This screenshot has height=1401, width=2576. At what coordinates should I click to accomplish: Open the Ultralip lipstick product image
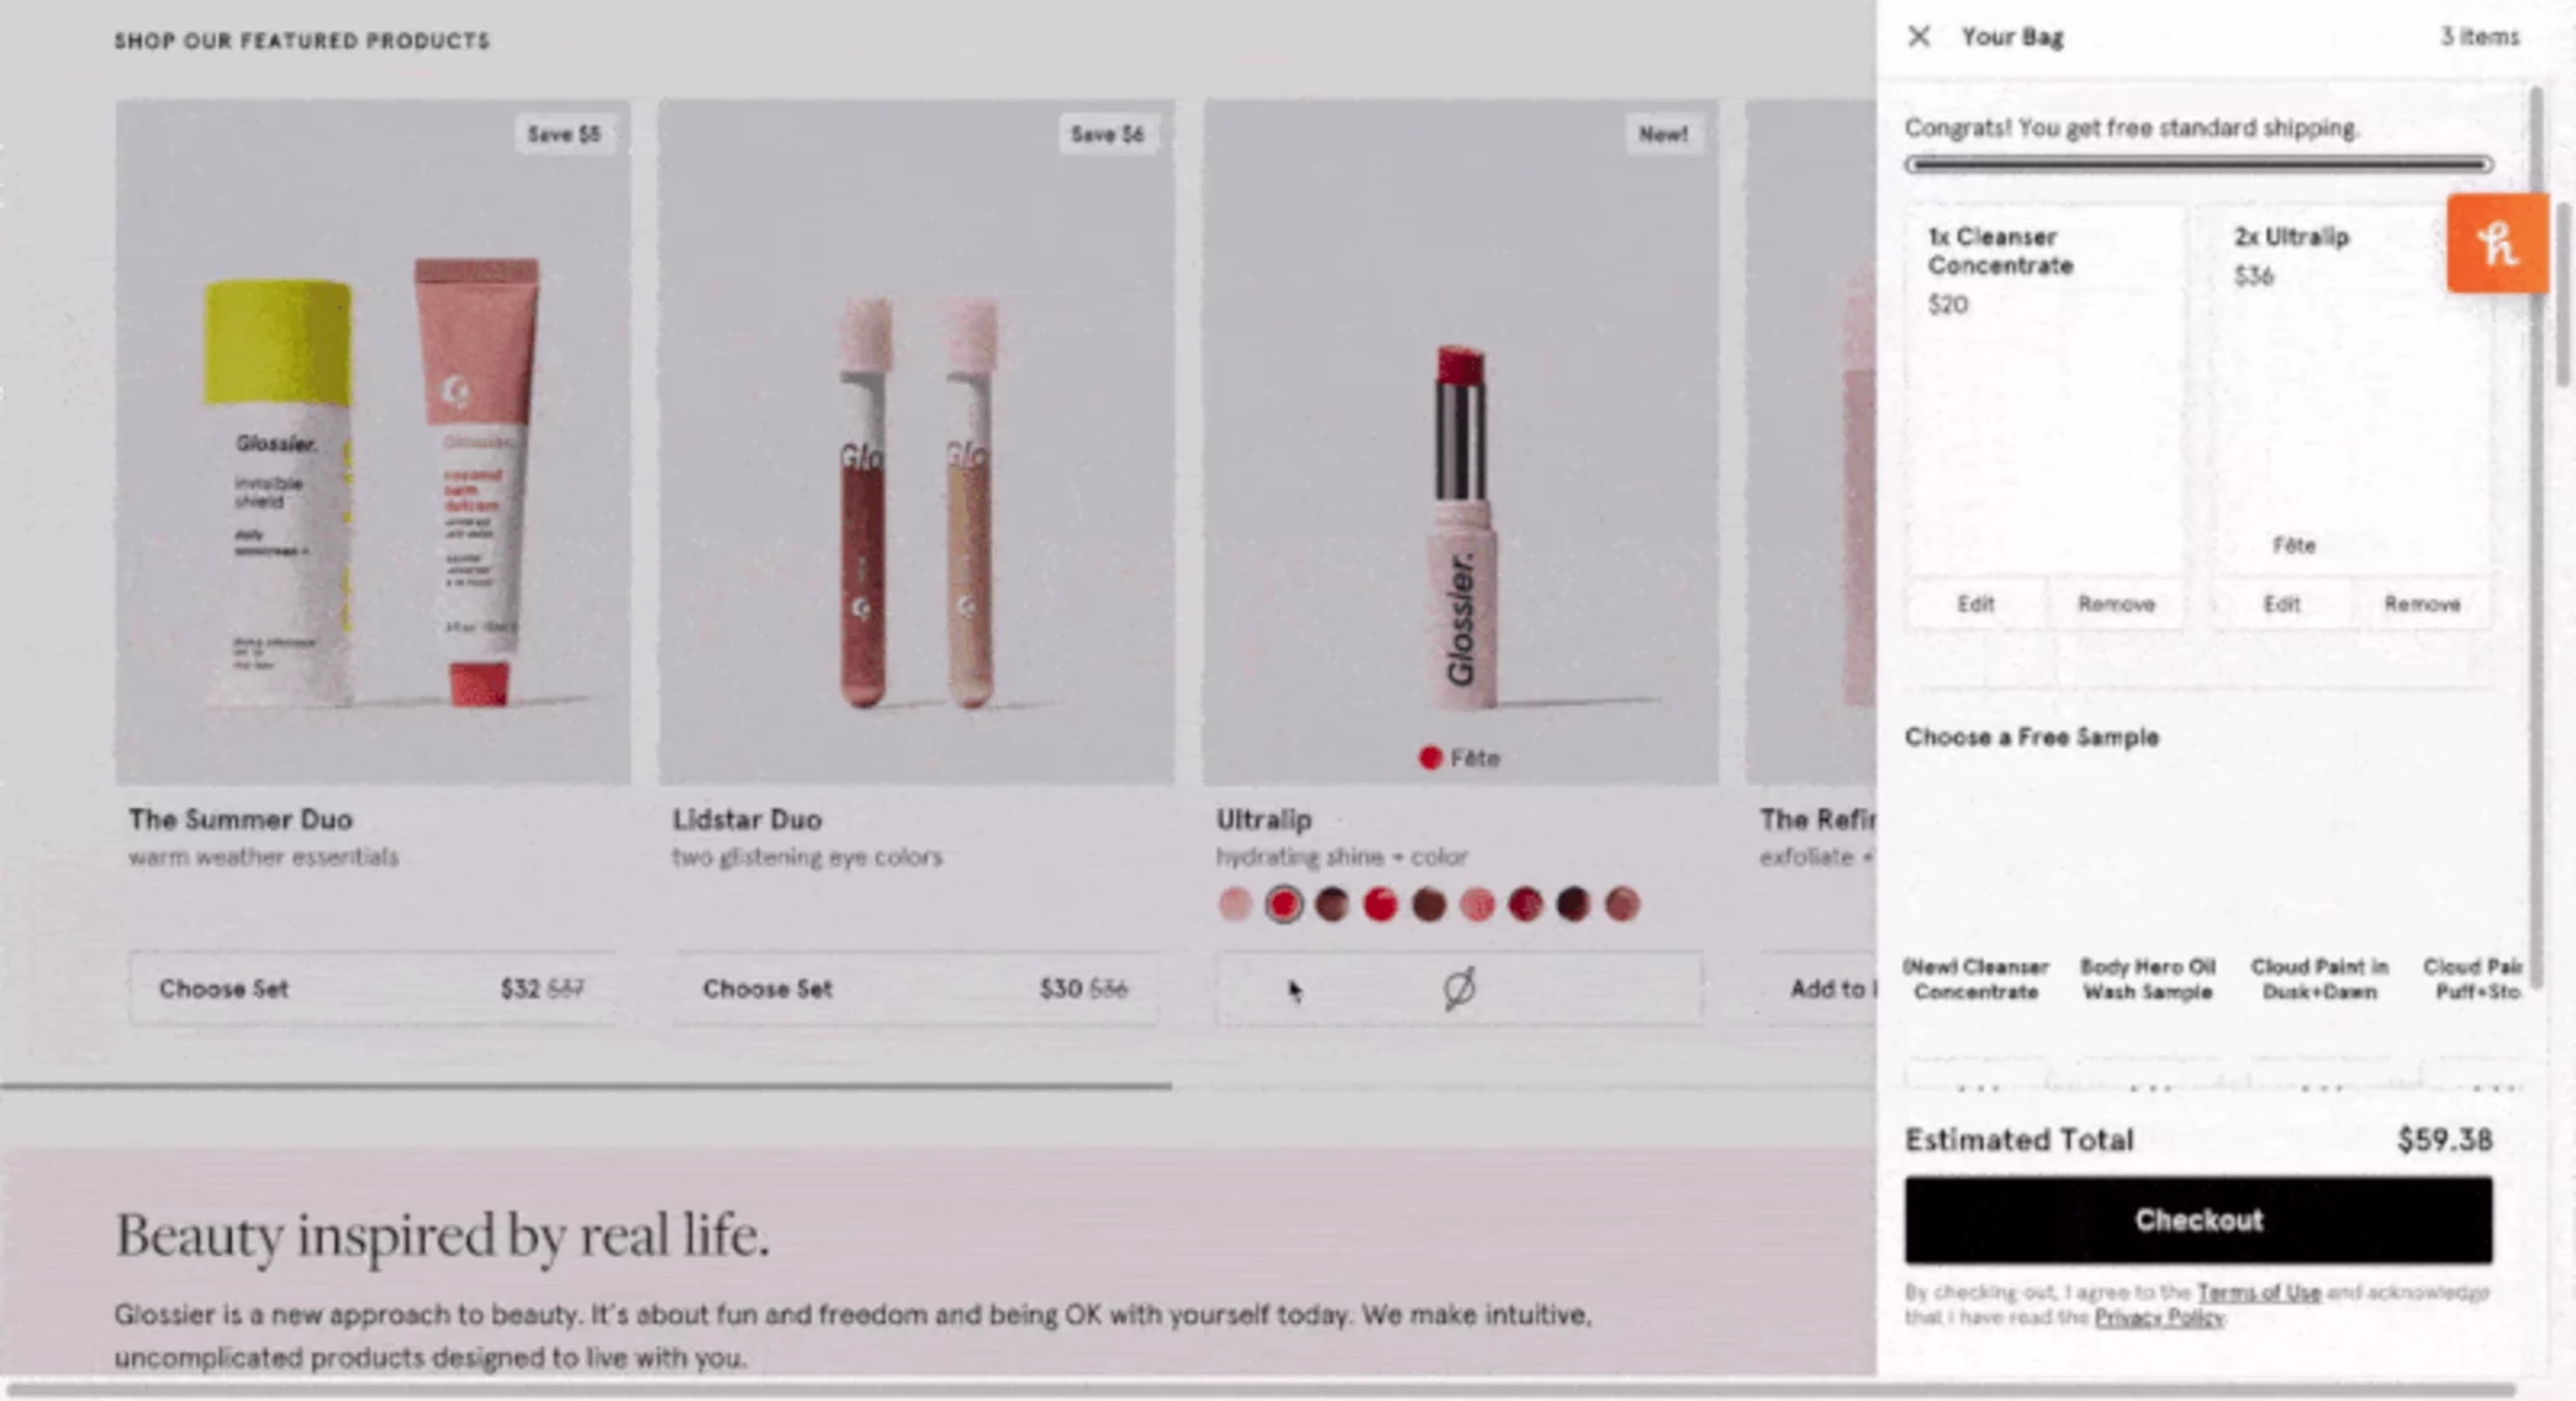coord(1460,441)
